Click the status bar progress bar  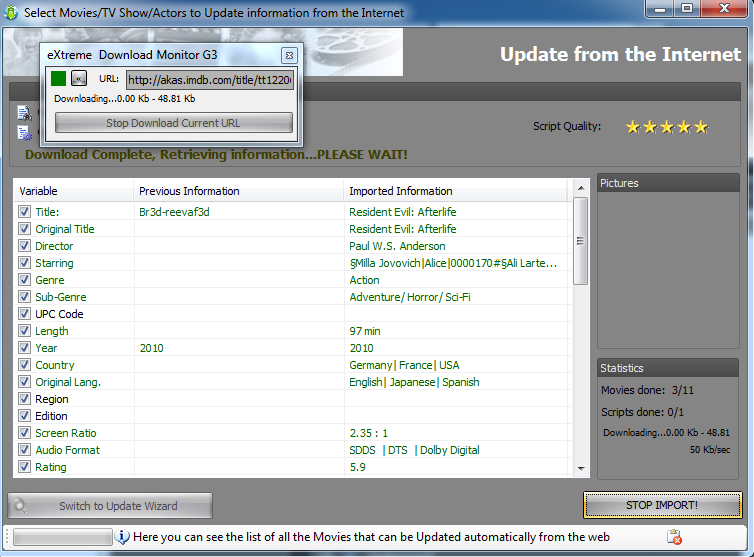pyautogui.click(x=63, y=537)
